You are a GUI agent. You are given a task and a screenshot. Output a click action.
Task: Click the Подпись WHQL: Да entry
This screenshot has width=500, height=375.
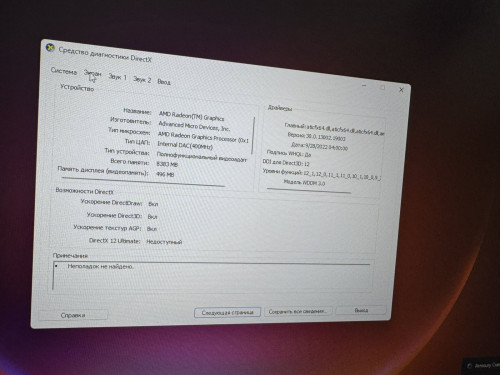[x=289, y=153]
